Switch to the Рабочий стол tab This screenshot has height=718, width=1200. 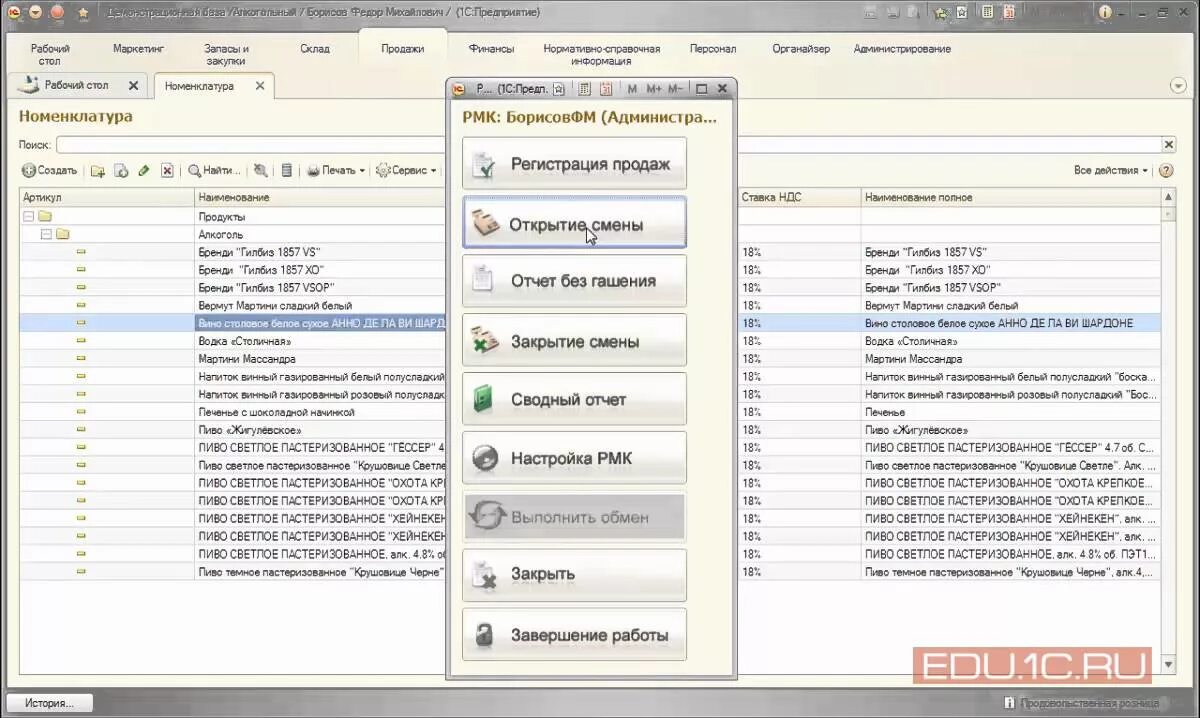(76, 86)
